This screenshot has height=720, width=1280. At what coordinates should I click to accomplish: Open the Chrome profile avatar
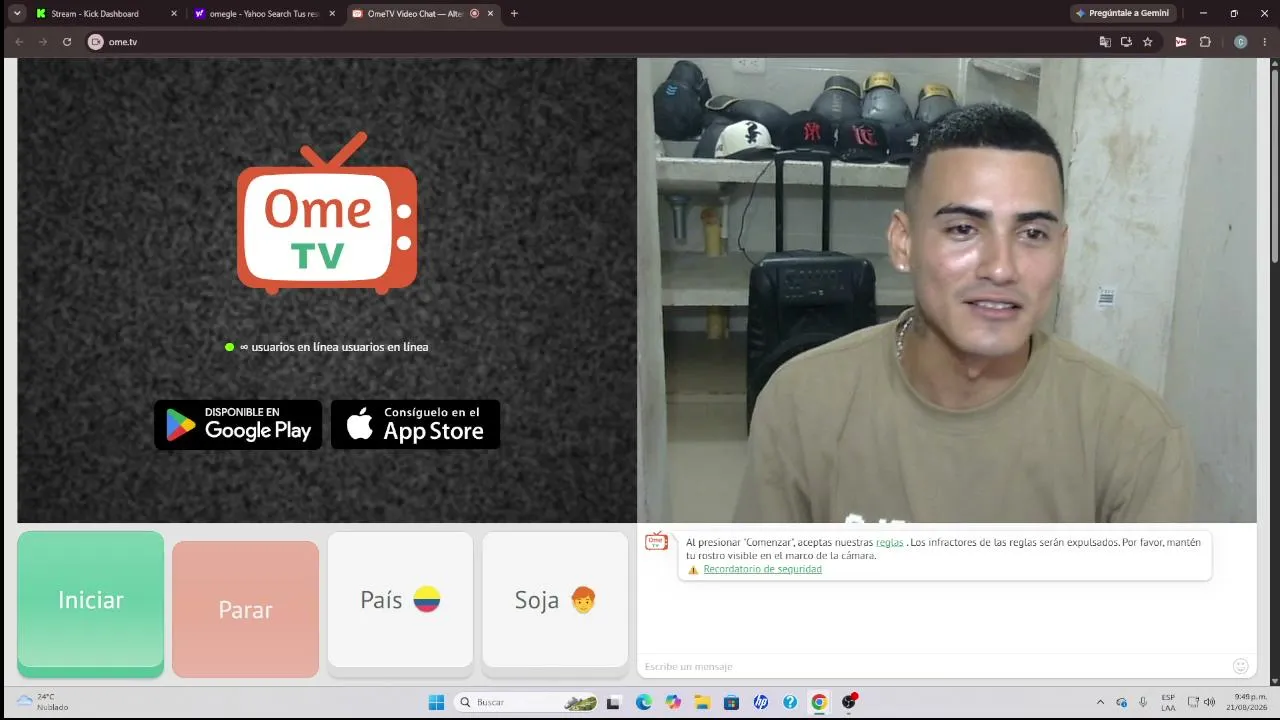[x=1241, y=42]
